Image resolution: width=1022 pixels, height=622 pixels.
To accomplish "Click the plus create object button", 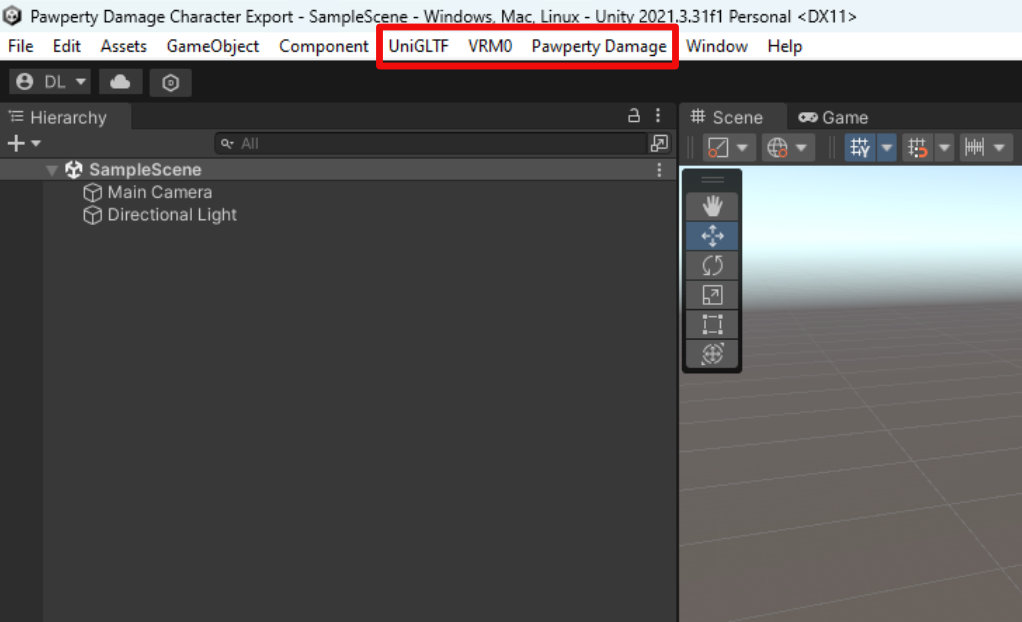I will click(x=23, y=143).
